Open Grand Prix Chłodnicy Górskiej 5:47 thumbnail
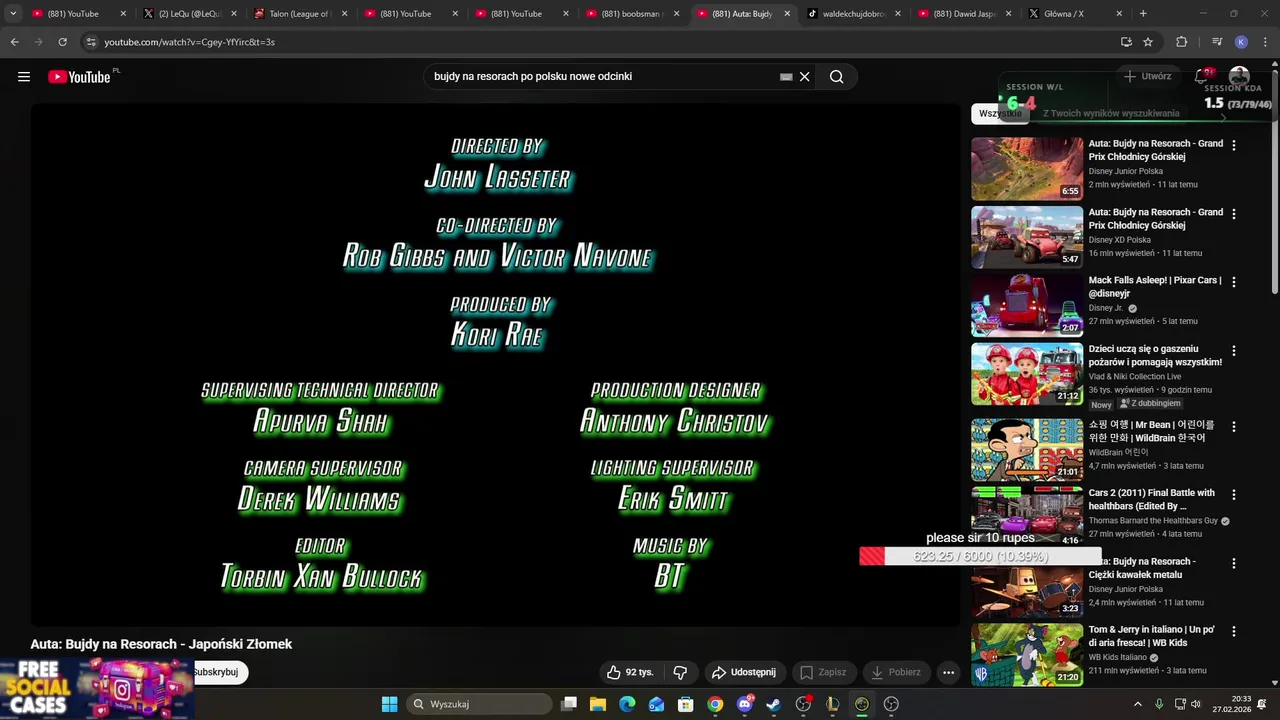 click(1027, 237)
